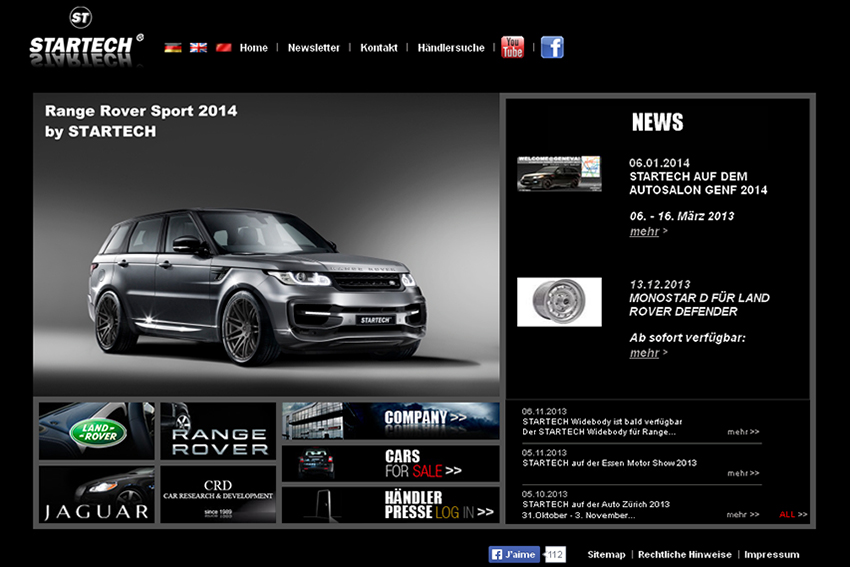The image size is (850, 567).
Task: Click the NEWS section heading
Action: [x=658, y=122]
